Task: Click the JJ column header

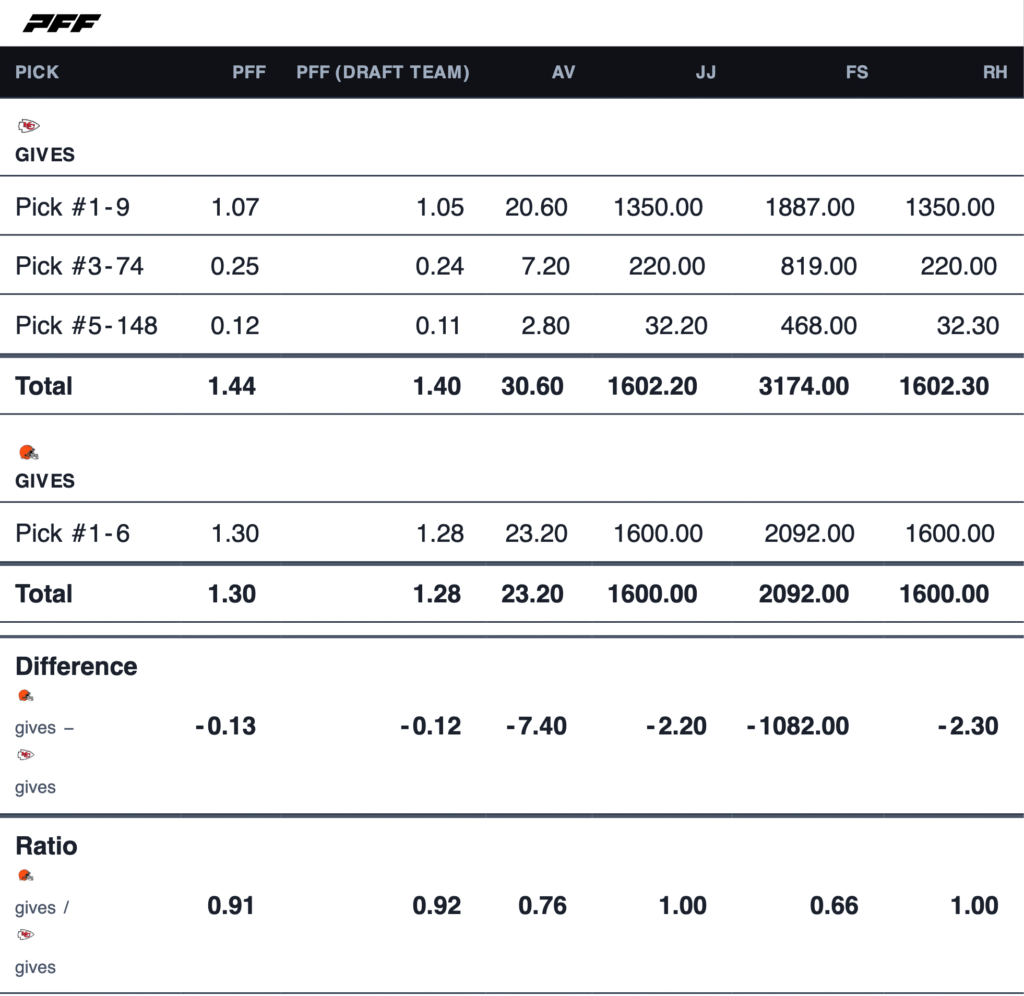Action: coord(705,72)
